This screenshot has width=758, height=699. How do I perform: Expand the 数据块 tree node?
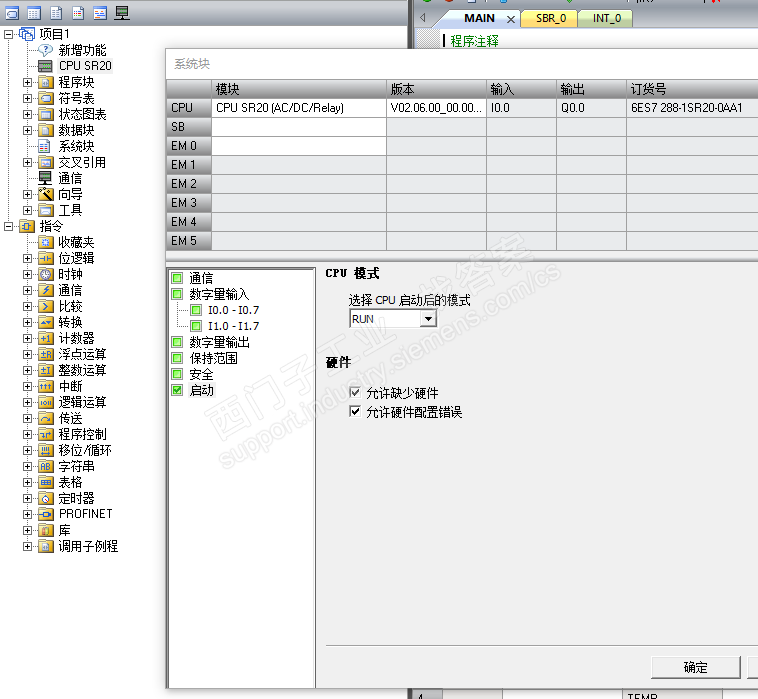tap(28, 130)
